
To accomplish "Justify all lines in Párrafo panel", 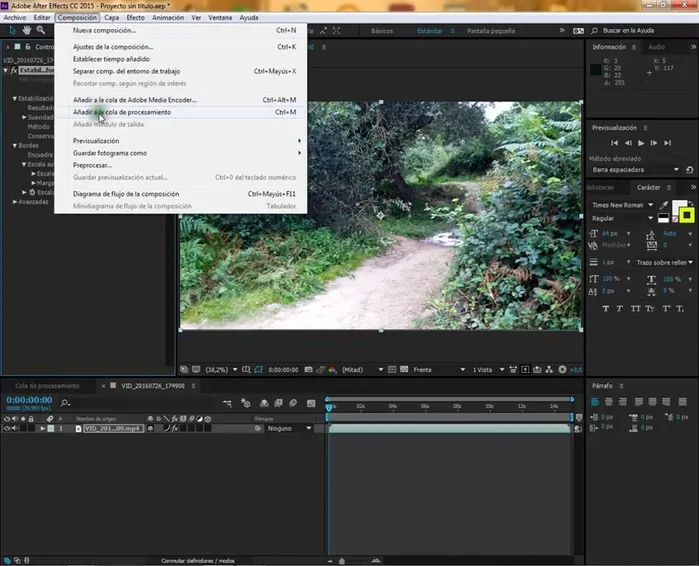I will click(x=682, y=402).
